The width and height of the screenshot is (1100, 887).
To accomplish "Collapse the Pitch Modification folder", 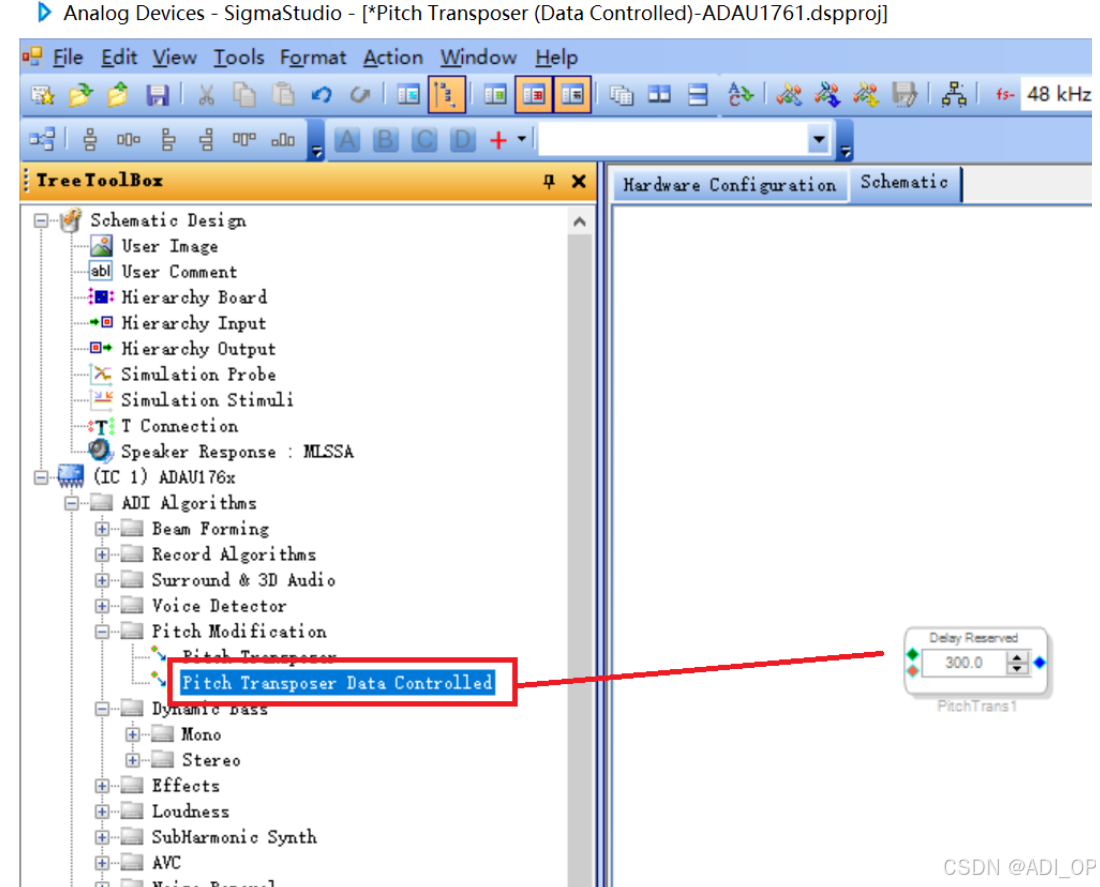I will point(102,632).
